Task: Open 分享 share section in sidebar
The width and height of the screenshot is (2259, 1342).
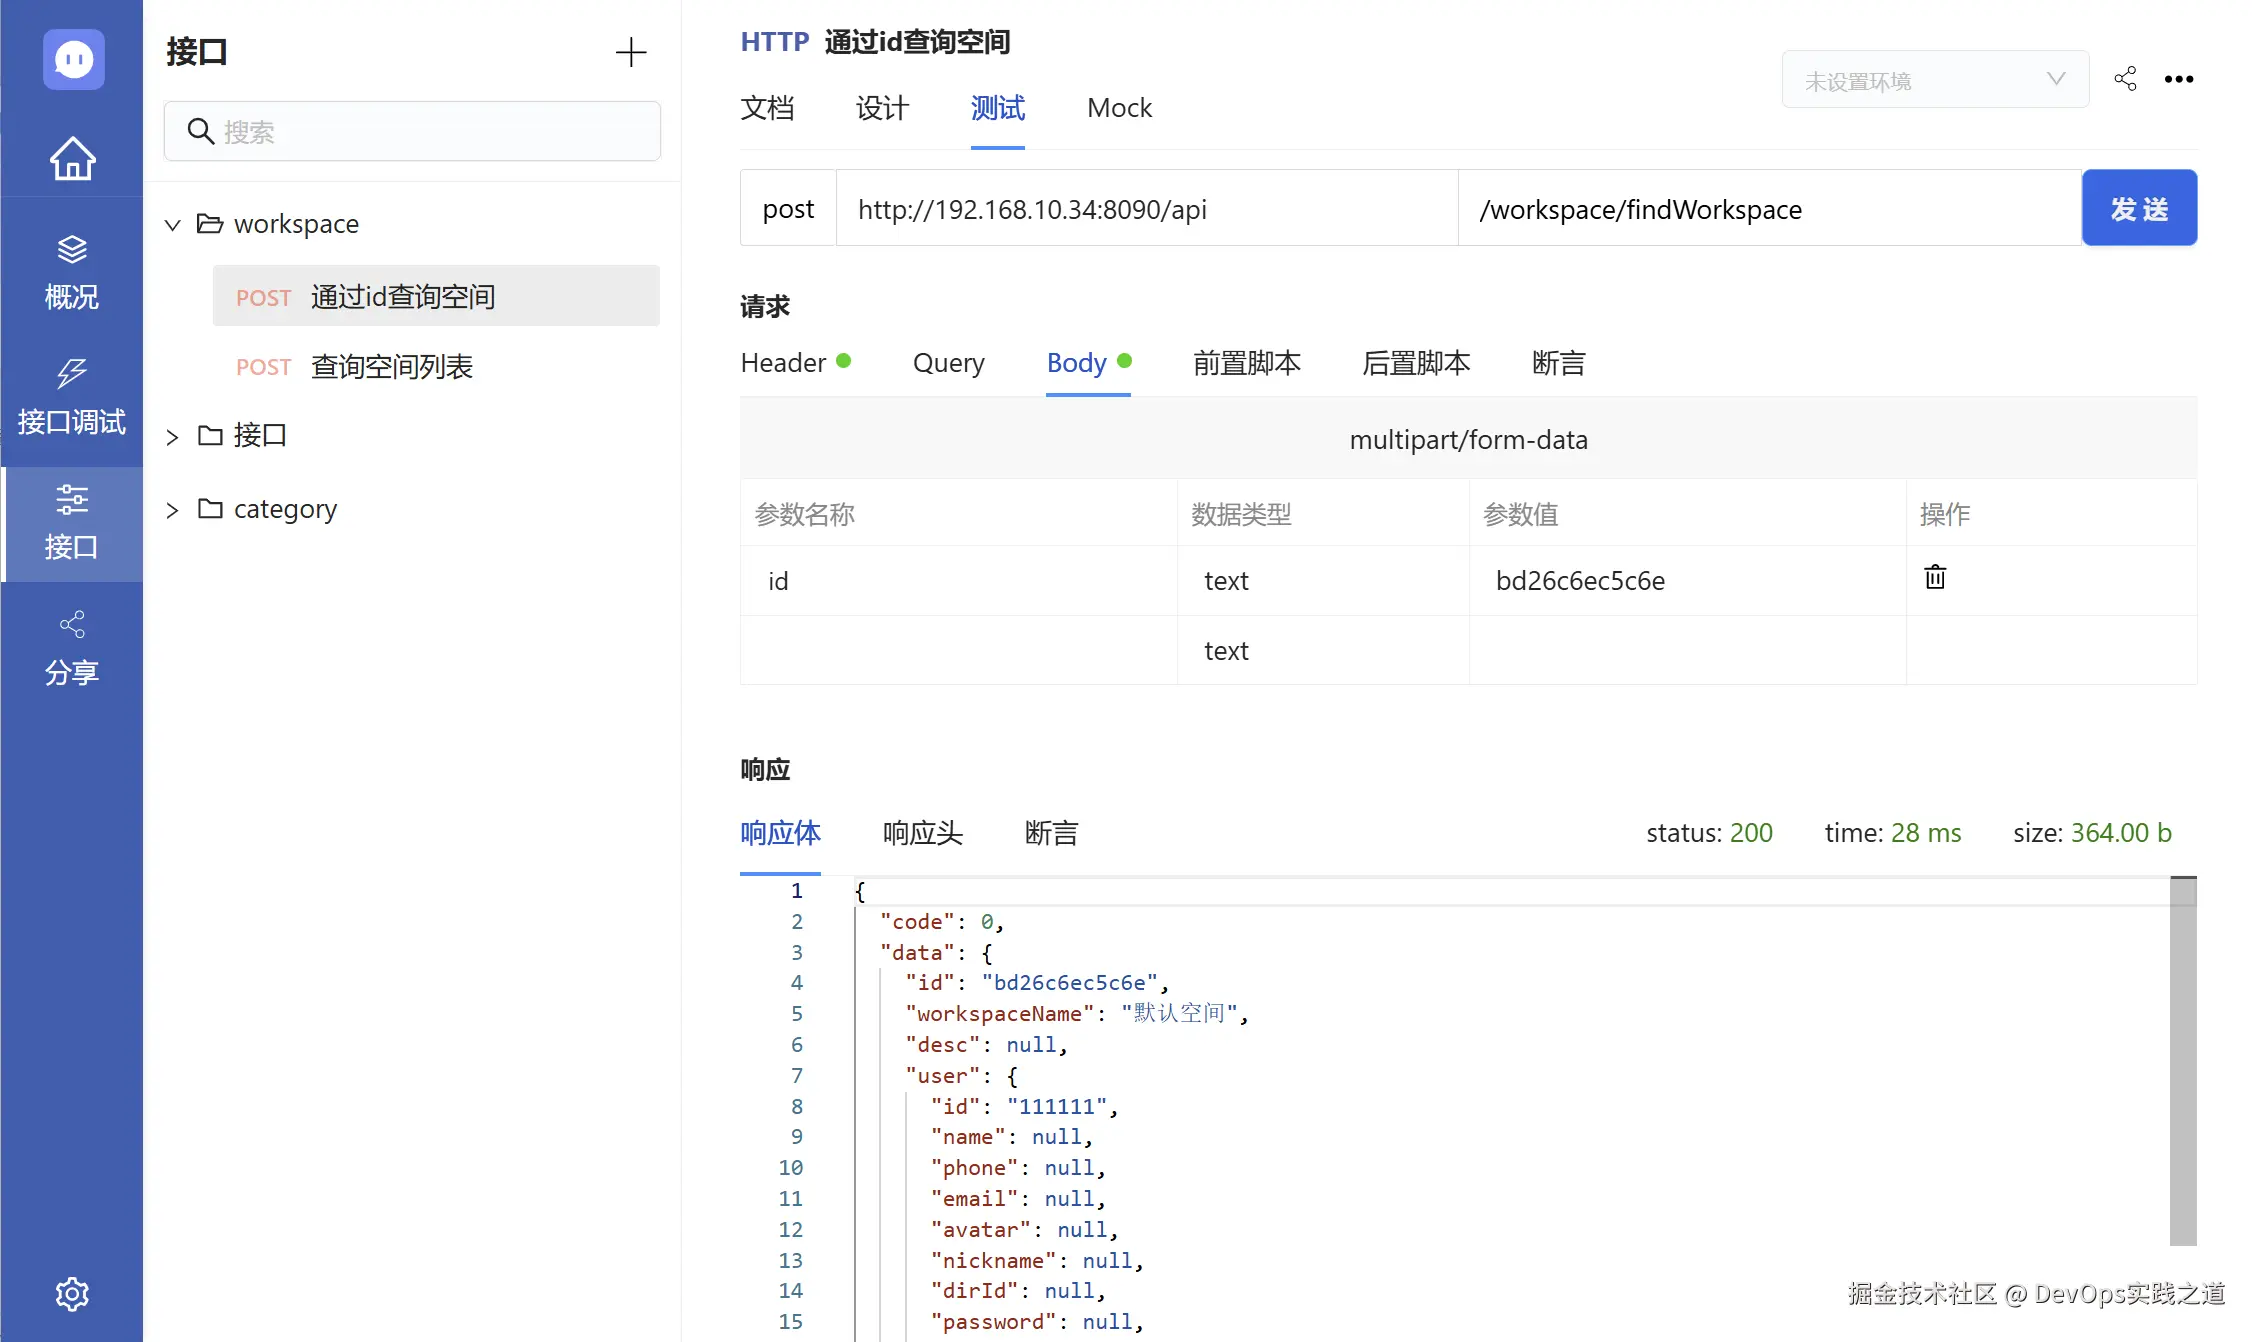Action: pos(72,648)
